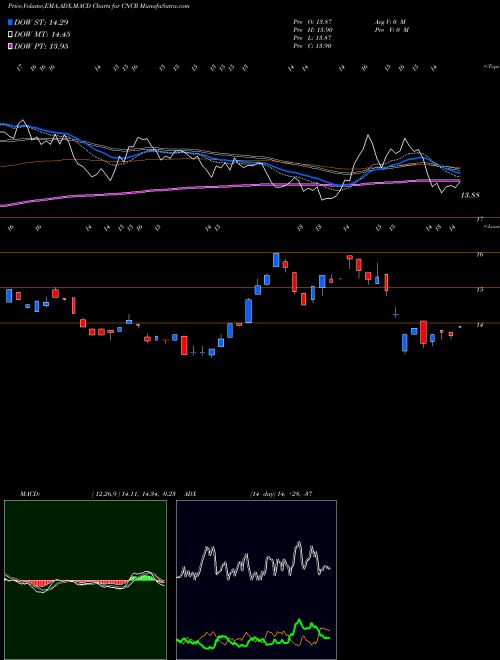The height and width of the screenshot is (660, 500).
Task: Click the 17 price axis label
Action: (479, 219)
